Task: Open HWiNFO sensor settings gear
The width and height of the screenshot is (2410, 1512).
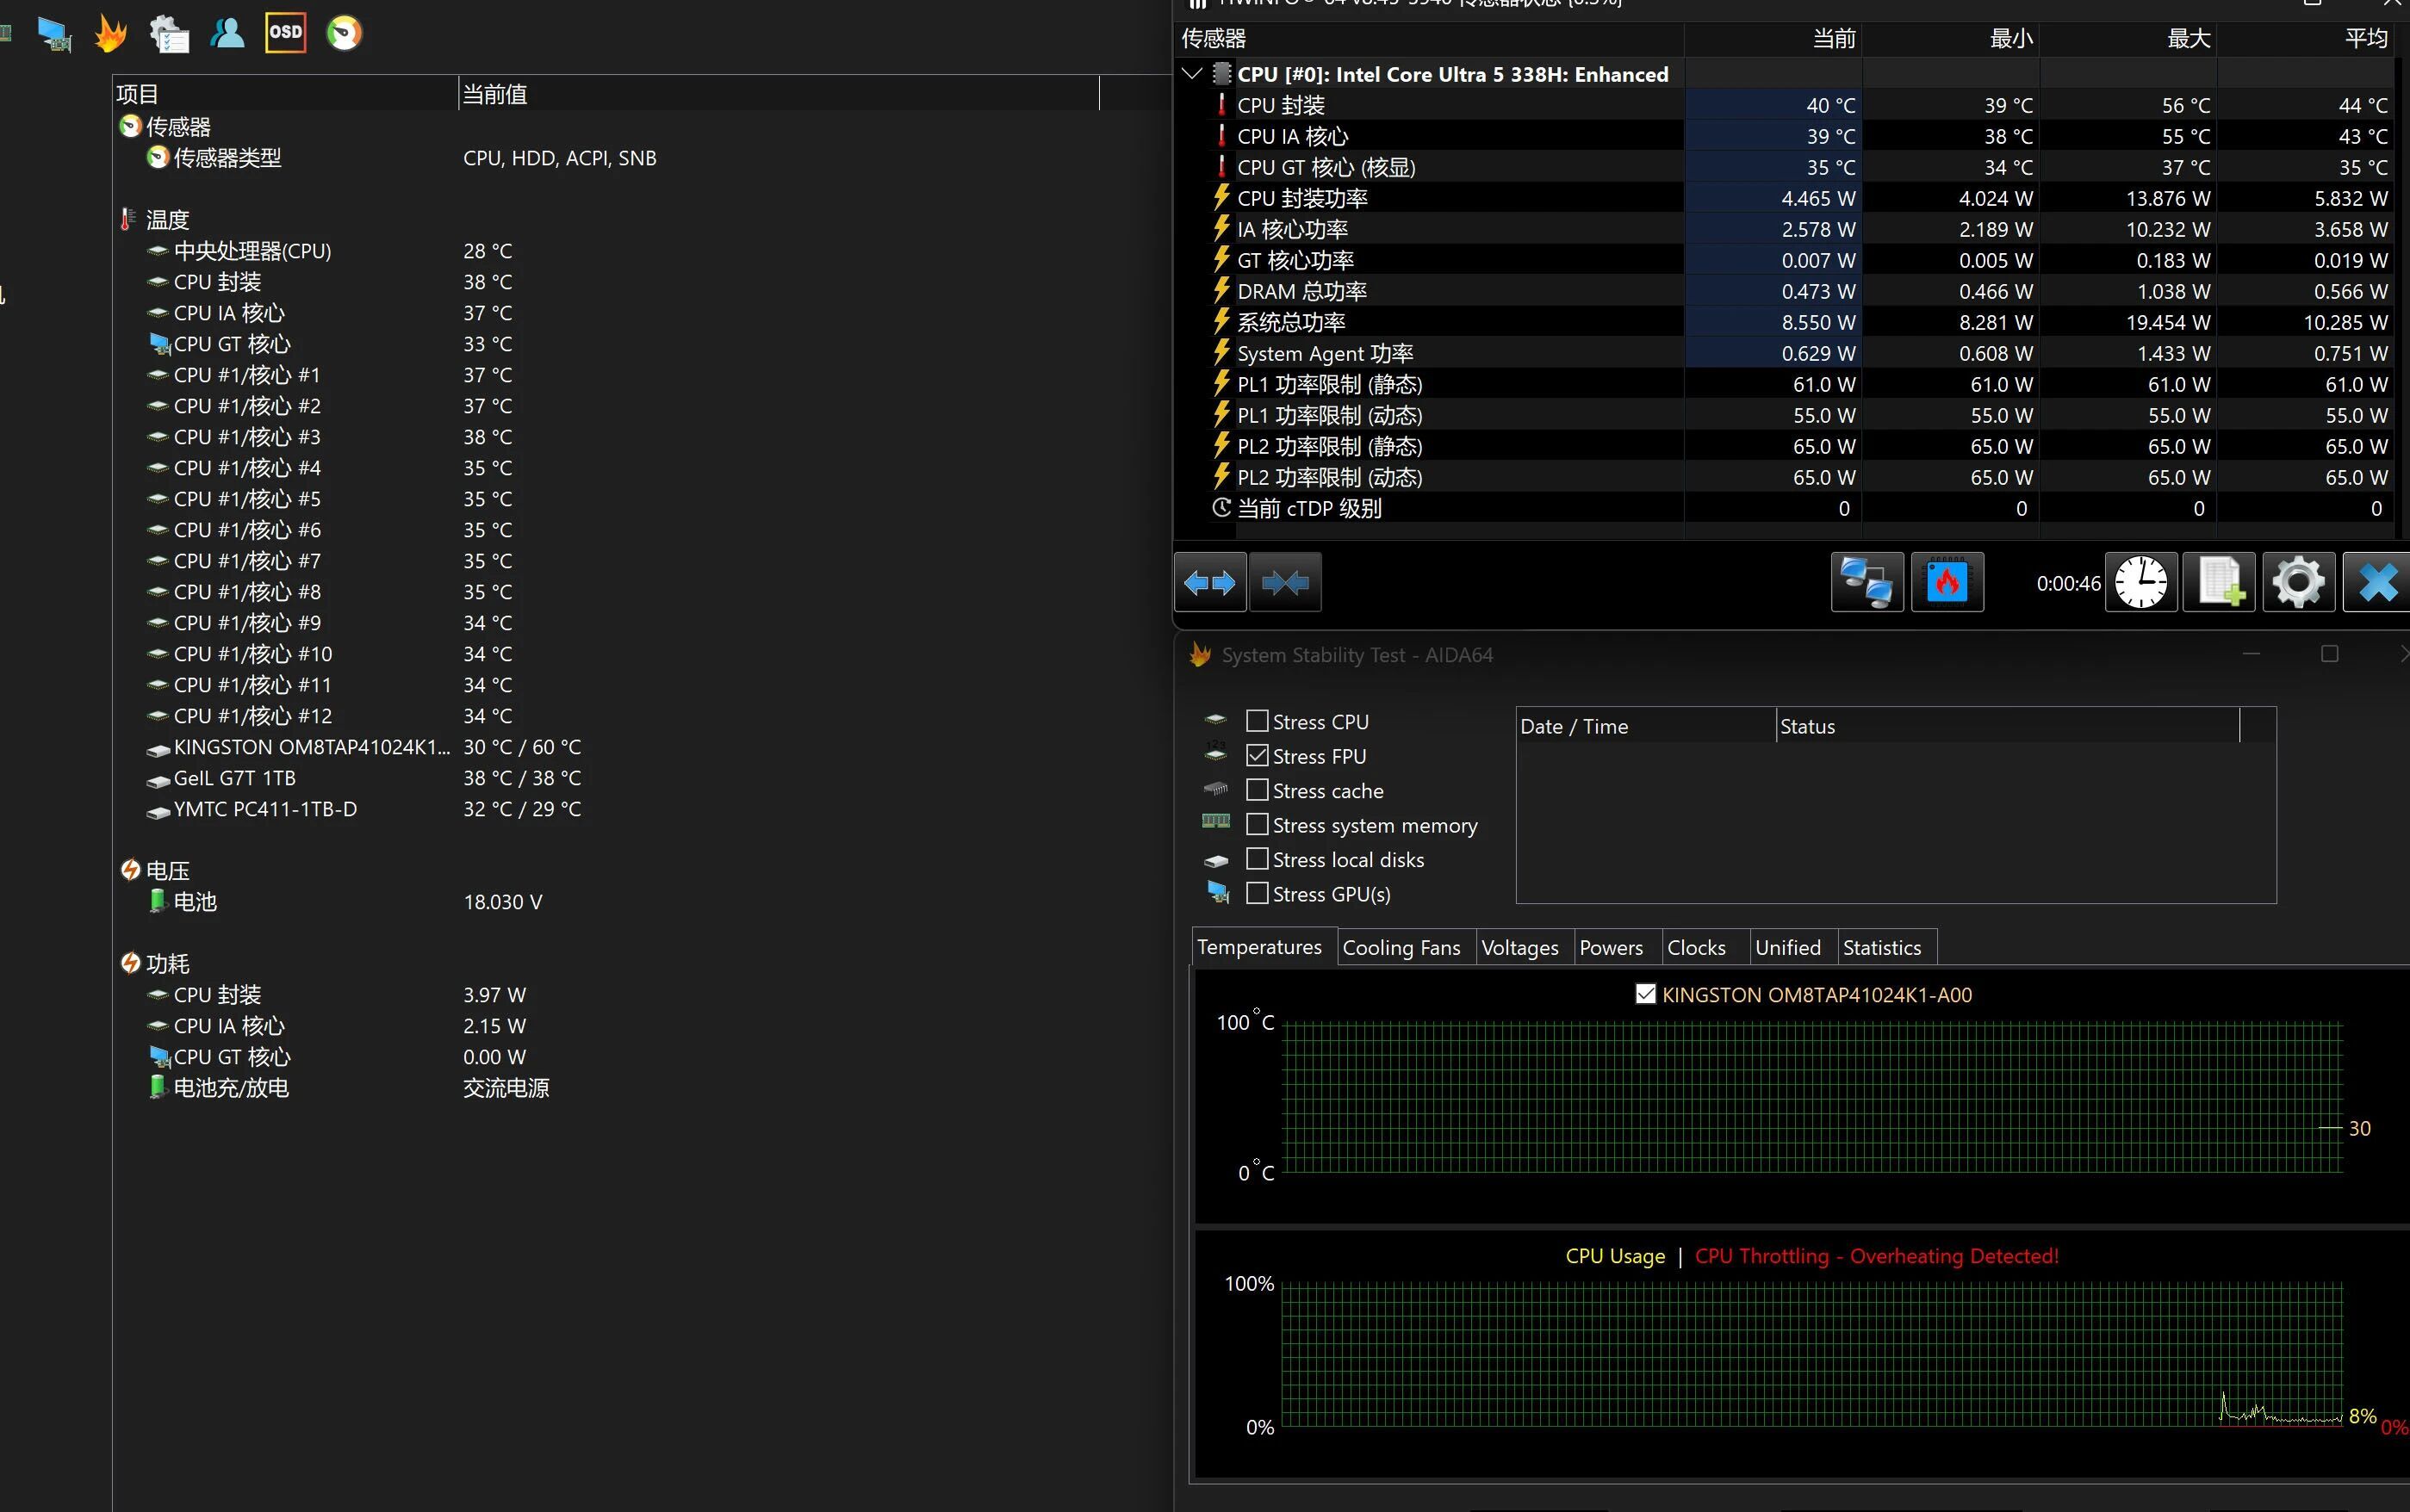Action: tap(2298, 582)
